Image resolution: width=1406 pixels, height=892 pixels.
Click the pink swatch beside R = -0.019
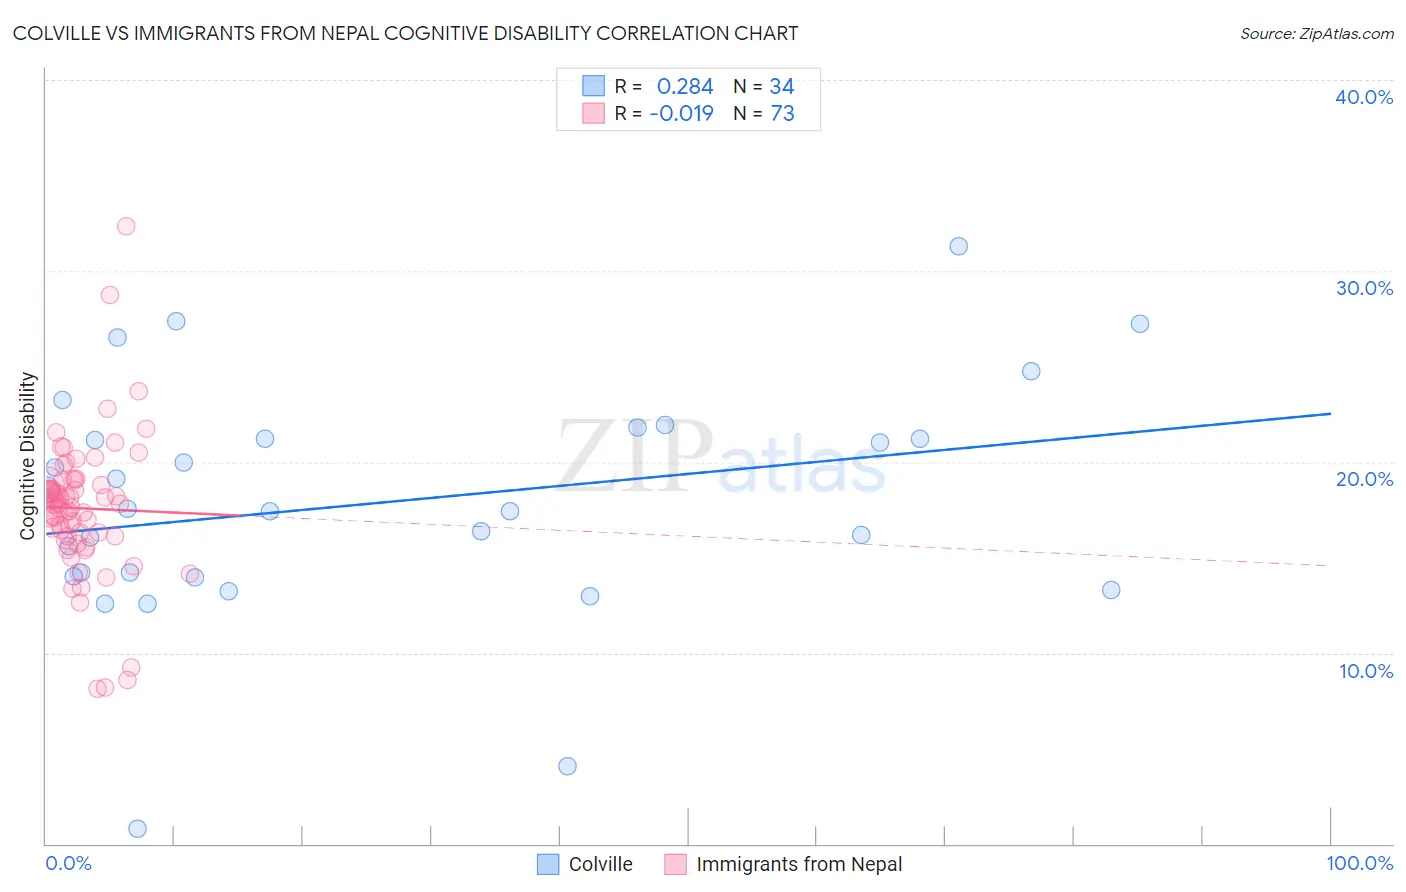tap(594, 113)
